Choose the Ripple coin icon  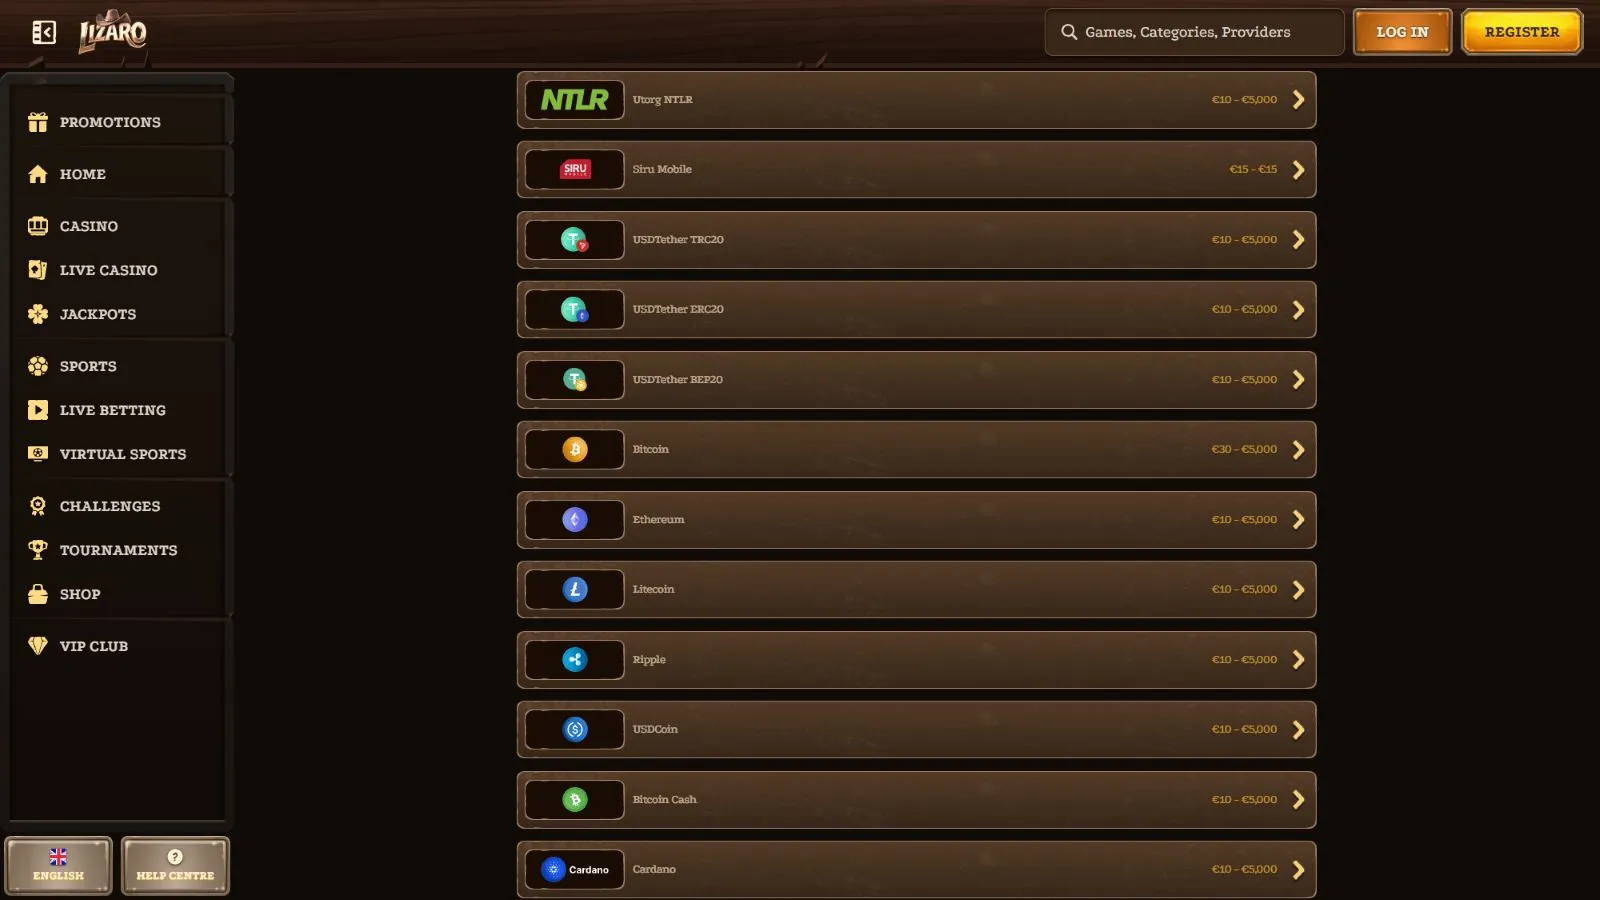(574, 660)
